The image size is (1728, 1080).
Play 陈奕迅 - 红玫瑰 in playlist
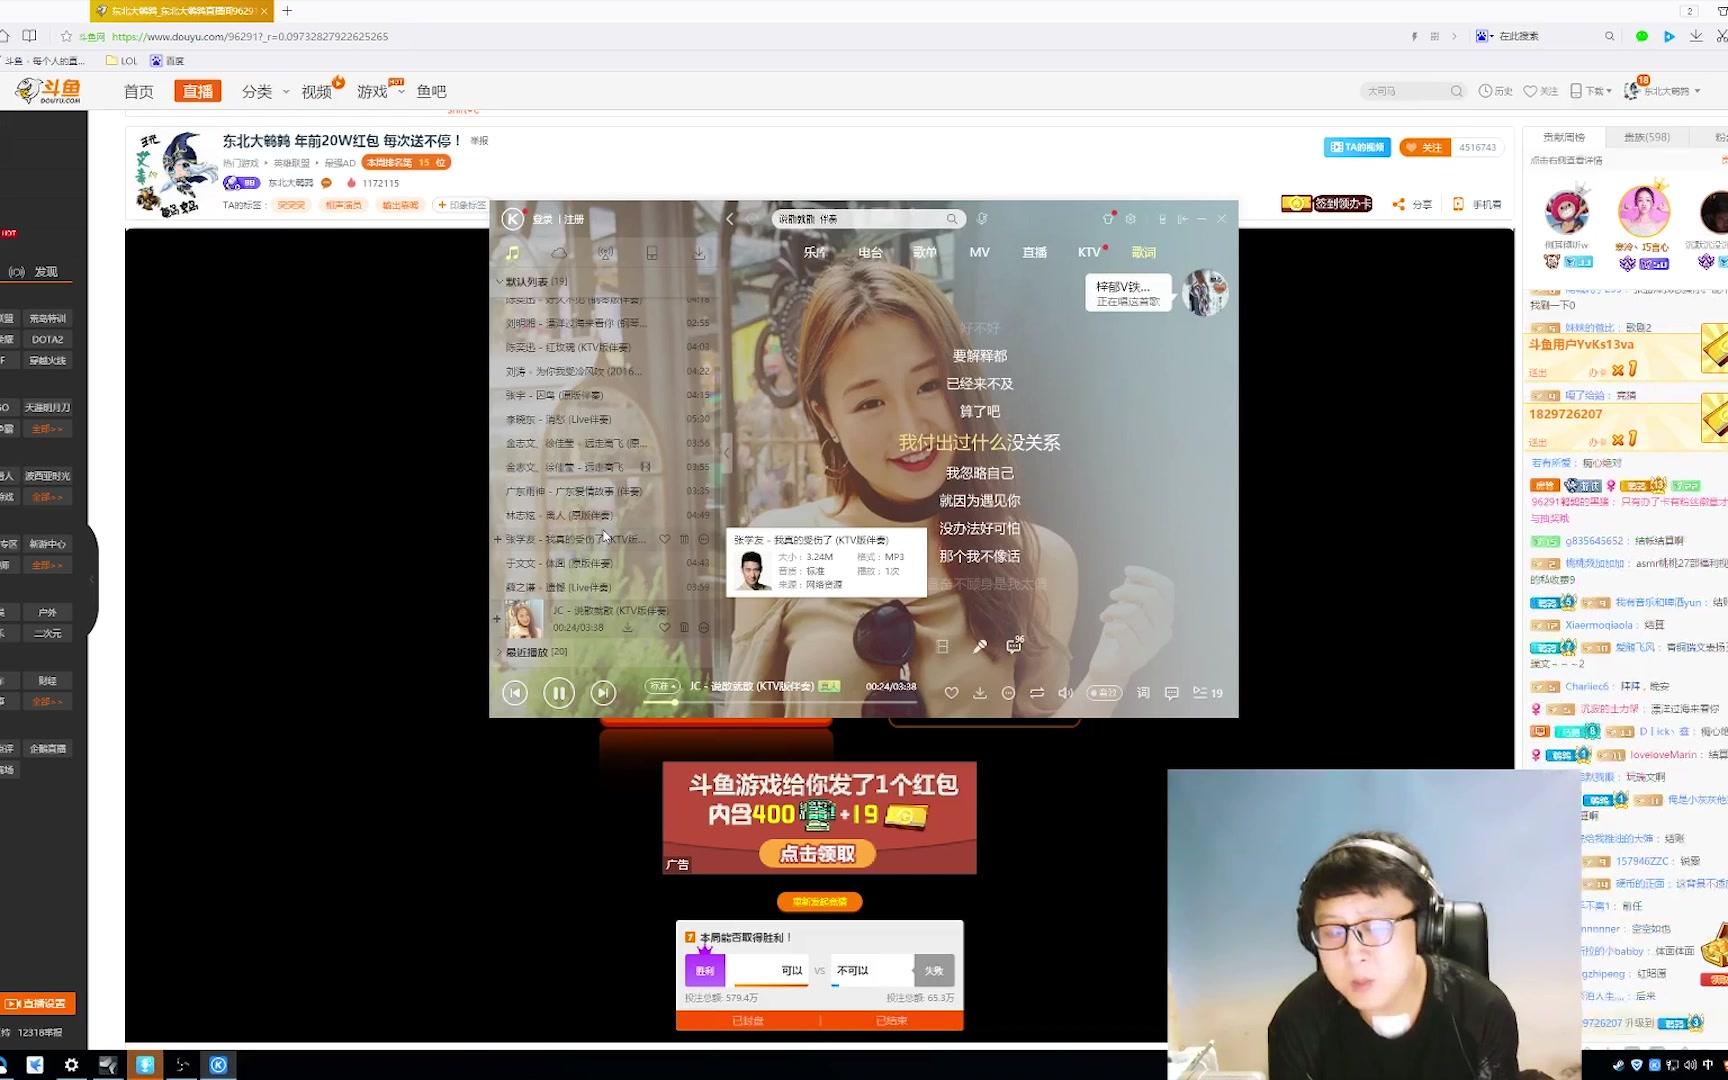tap(607, 347)
